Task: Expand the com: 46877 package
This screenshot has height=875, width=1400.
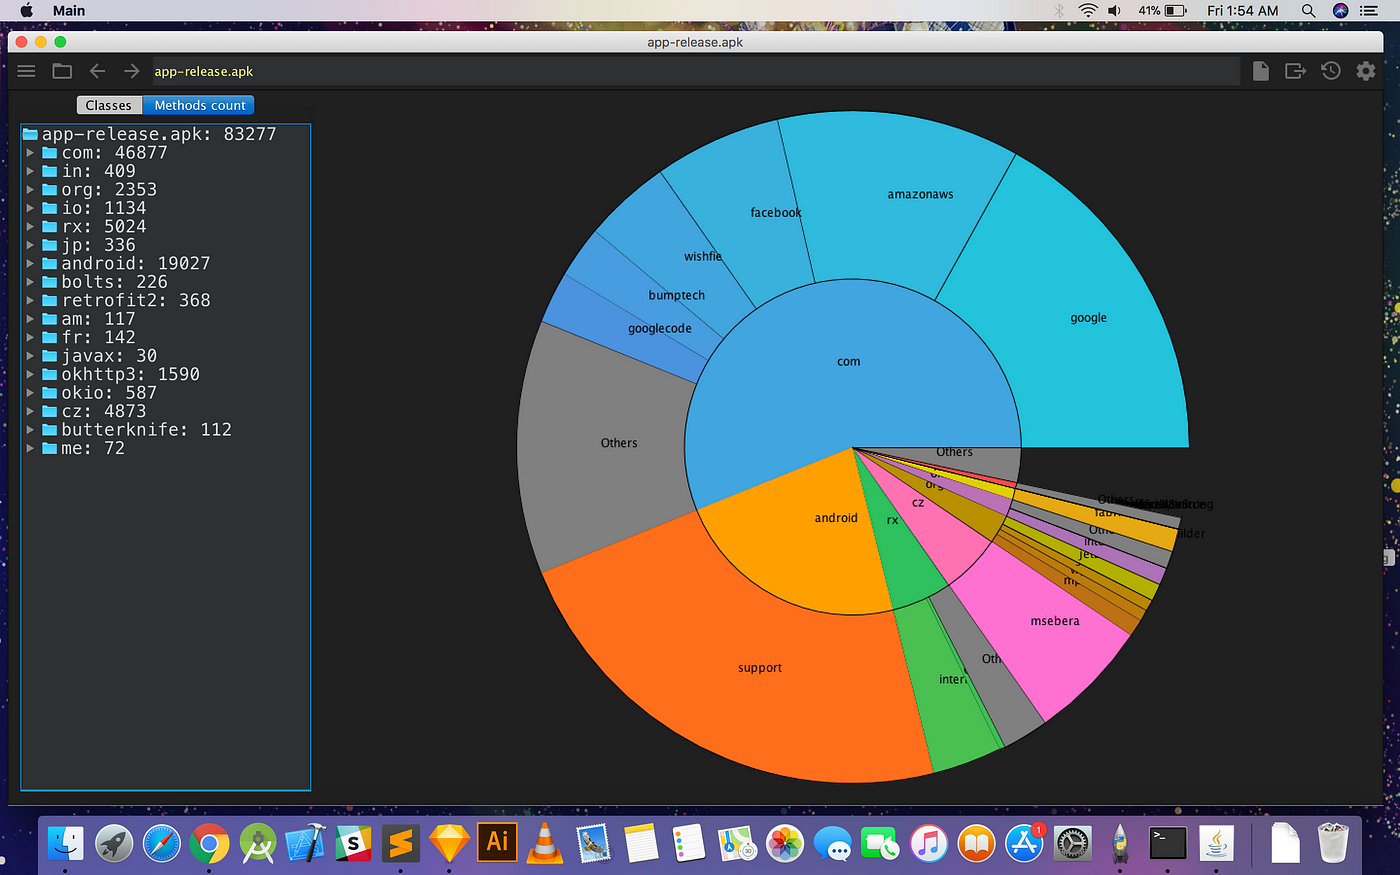Action: click(31, 153)
